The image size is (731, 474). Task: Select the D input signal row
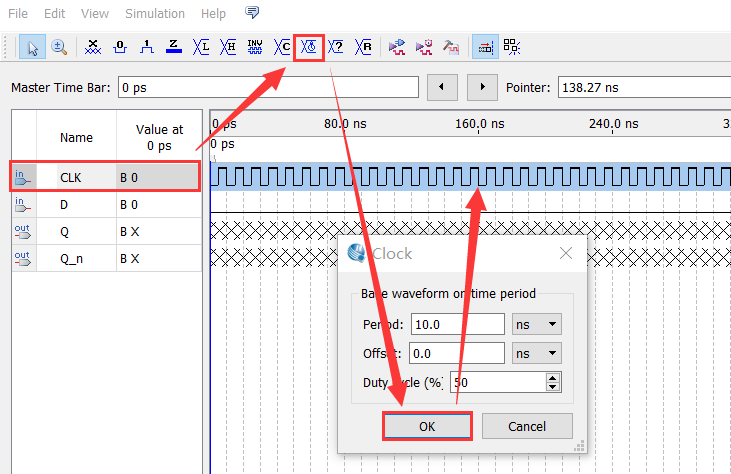point(106,204)
